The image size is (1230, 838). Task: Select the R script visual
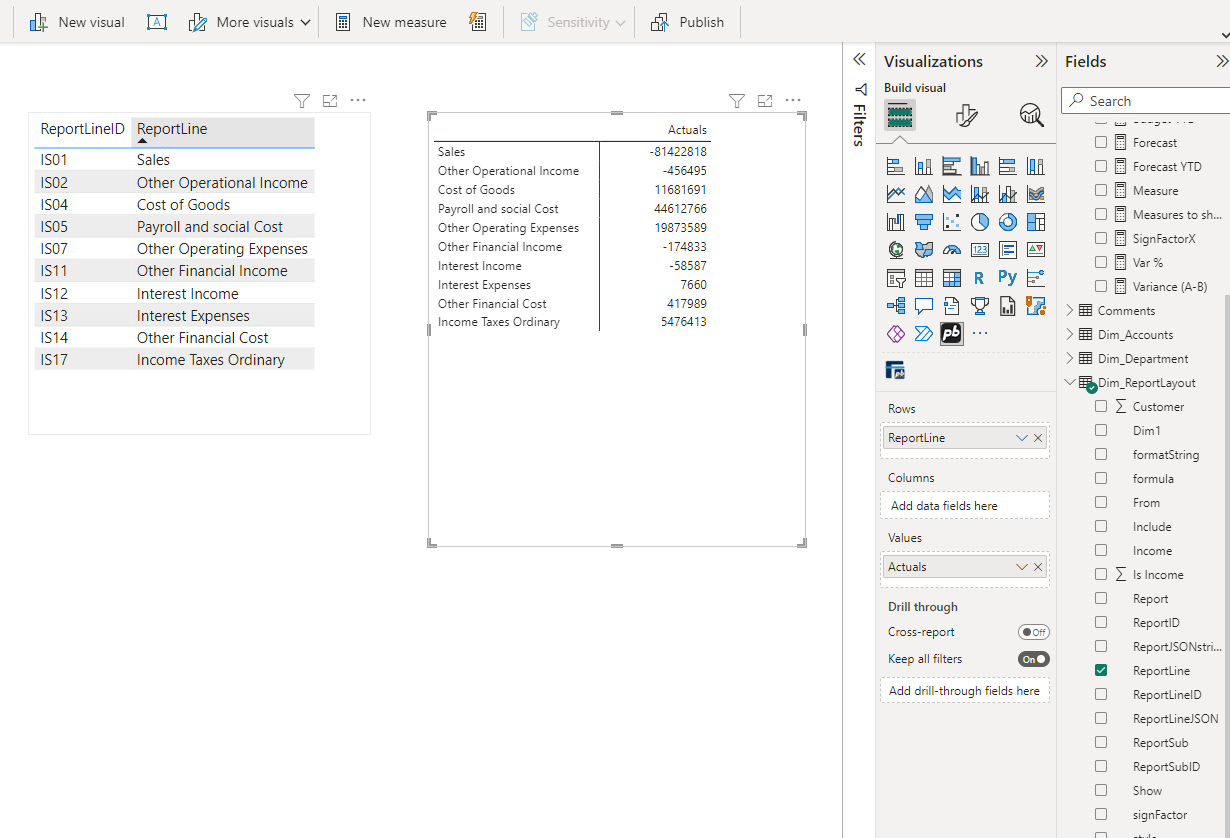pos(979,277)
